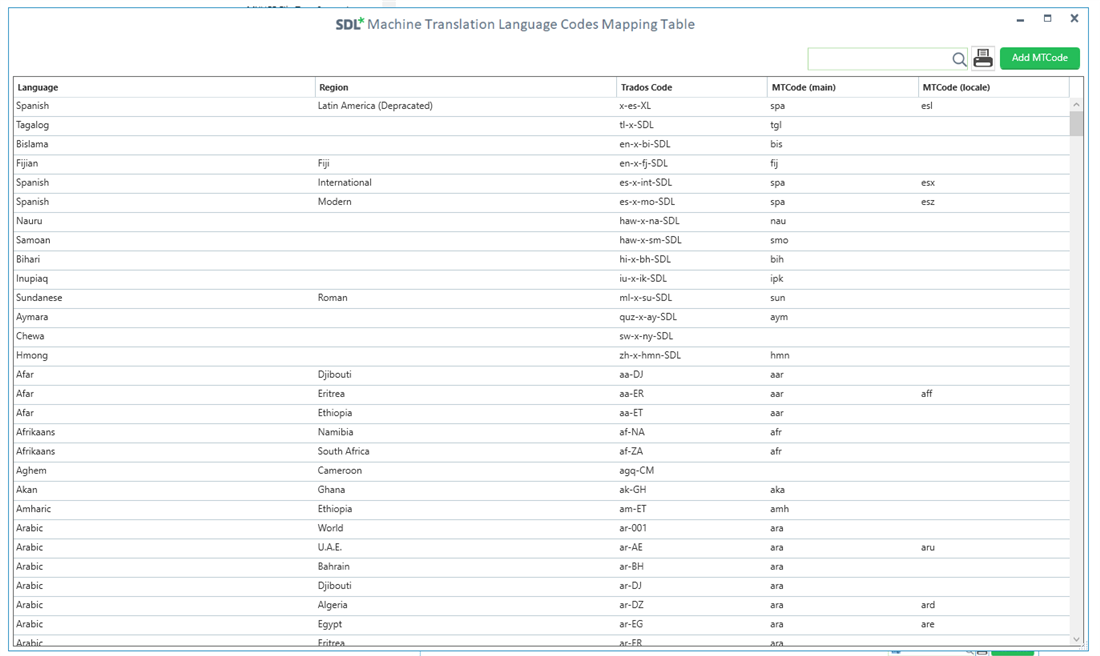Click the Add MTCode button
Screen dimensions: 1100x656
pyautogui.click(x=1040, y=58)
